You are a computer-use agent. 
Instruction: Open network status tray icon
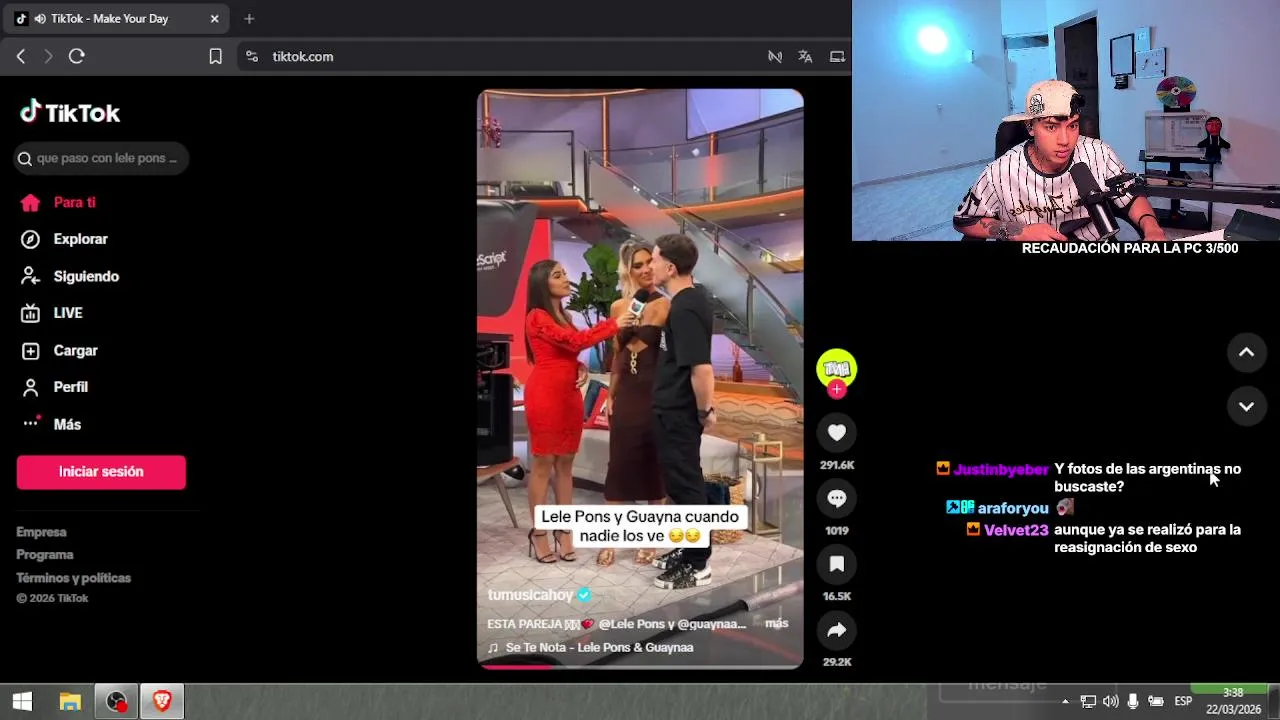[x=1088, y=702]
